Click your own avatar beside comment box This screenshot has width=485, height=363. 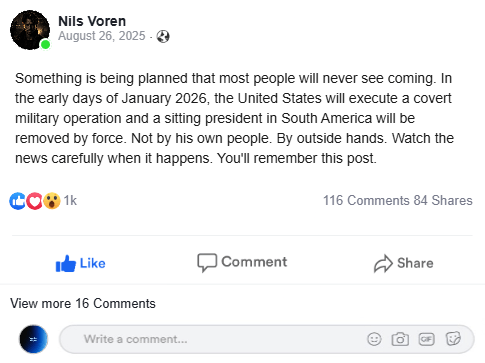pos(33,339)
